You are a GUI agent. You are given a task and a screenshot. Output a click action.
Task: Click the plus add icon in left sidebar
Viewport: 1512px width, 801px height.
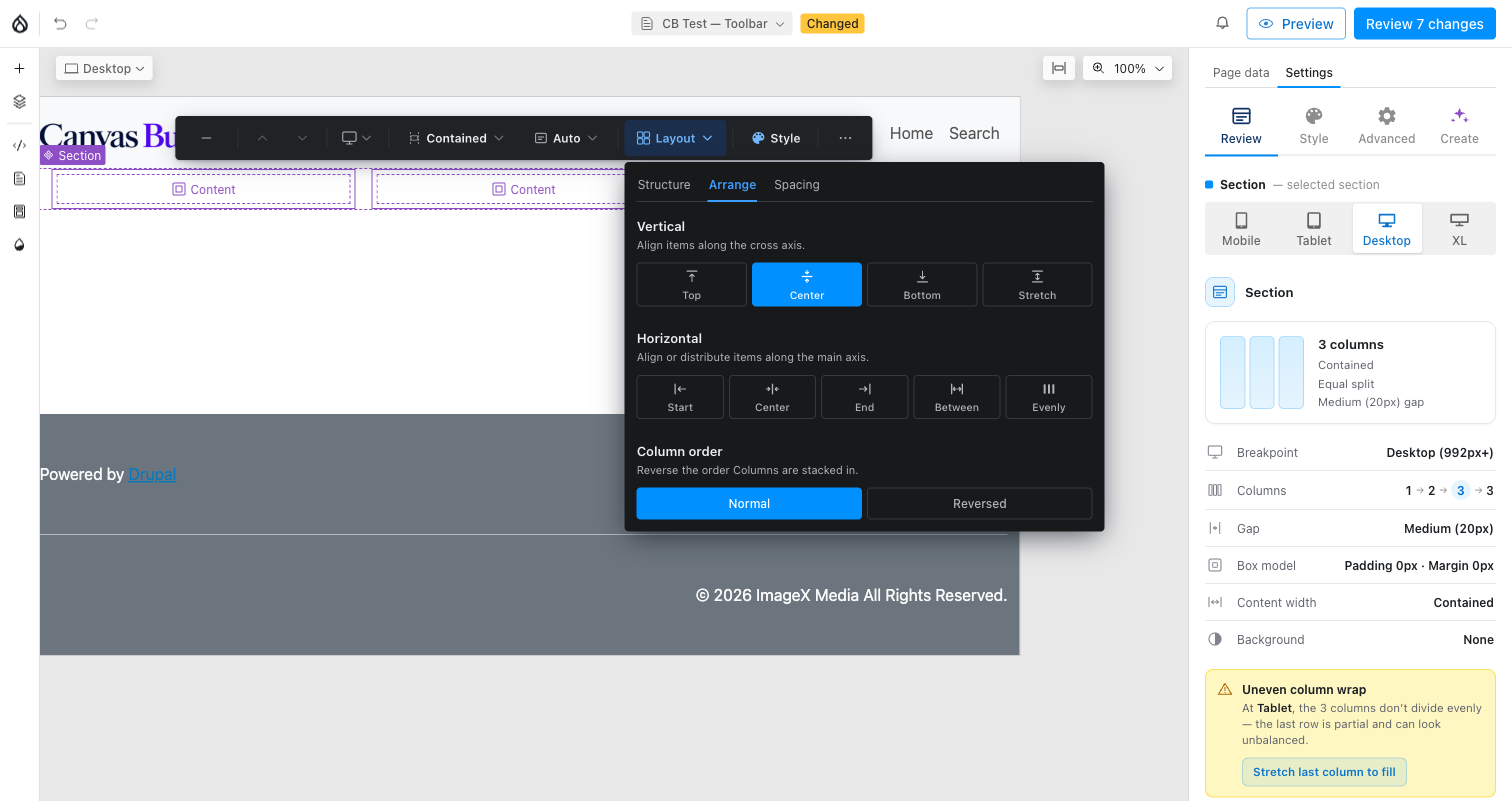coord(19,69)
